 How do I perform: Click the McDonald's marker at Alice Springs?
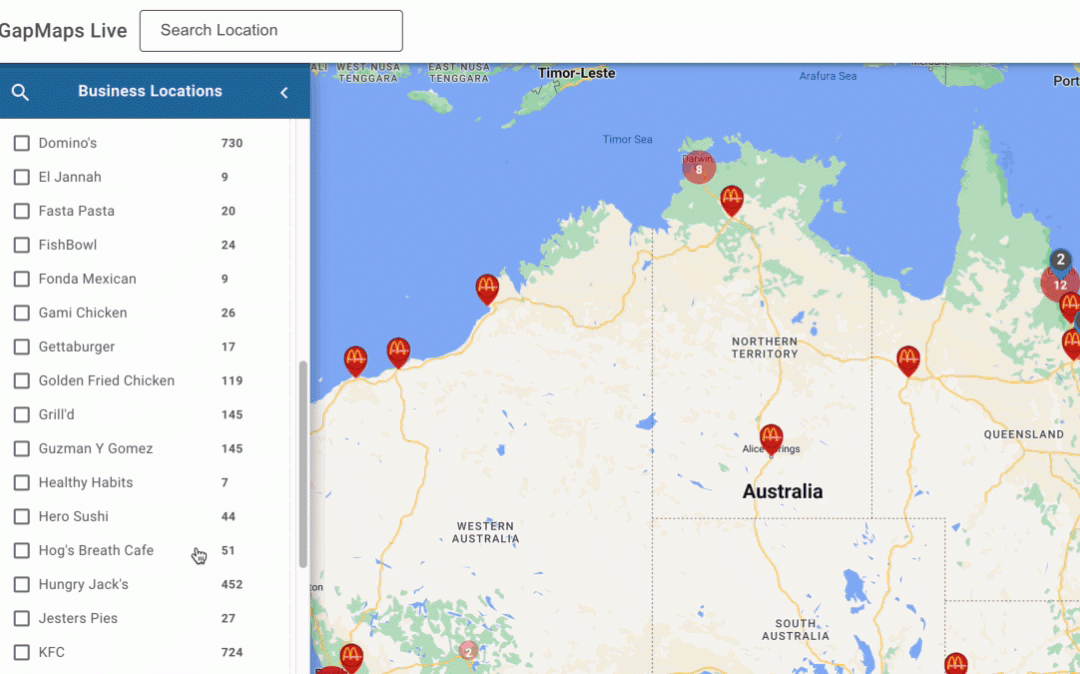(x=770, y=438)
